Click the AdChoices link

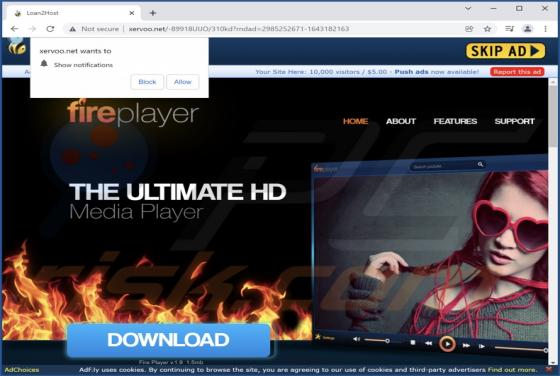click(22, 370)
